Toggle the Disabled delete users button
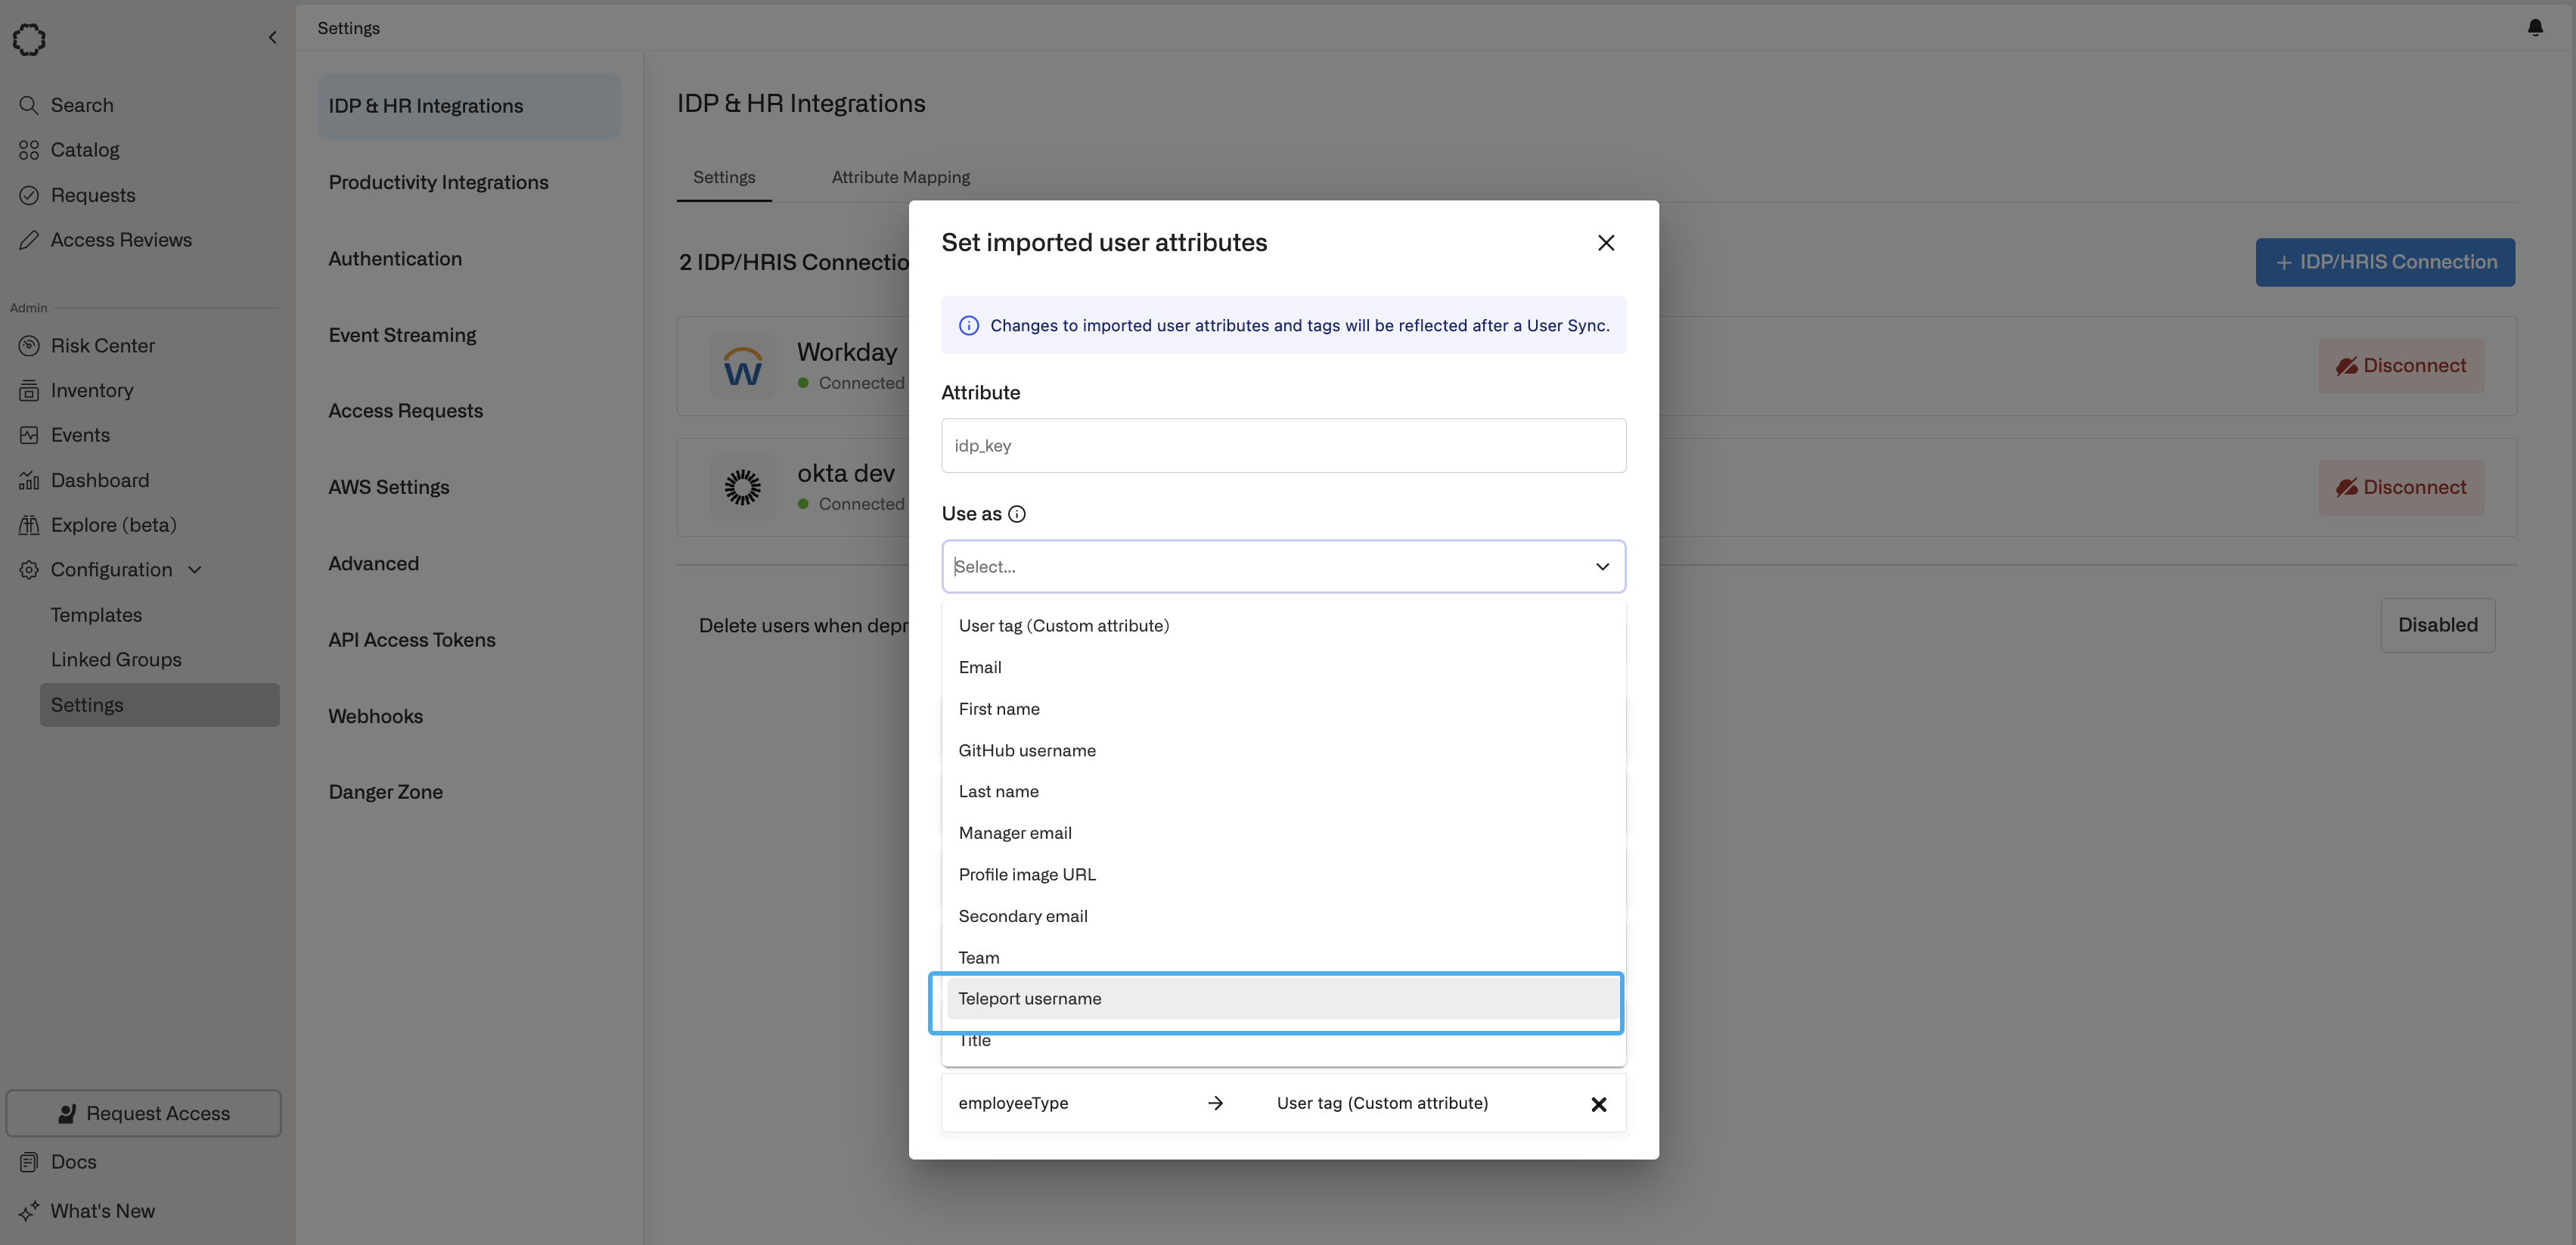 point(2436,625)
